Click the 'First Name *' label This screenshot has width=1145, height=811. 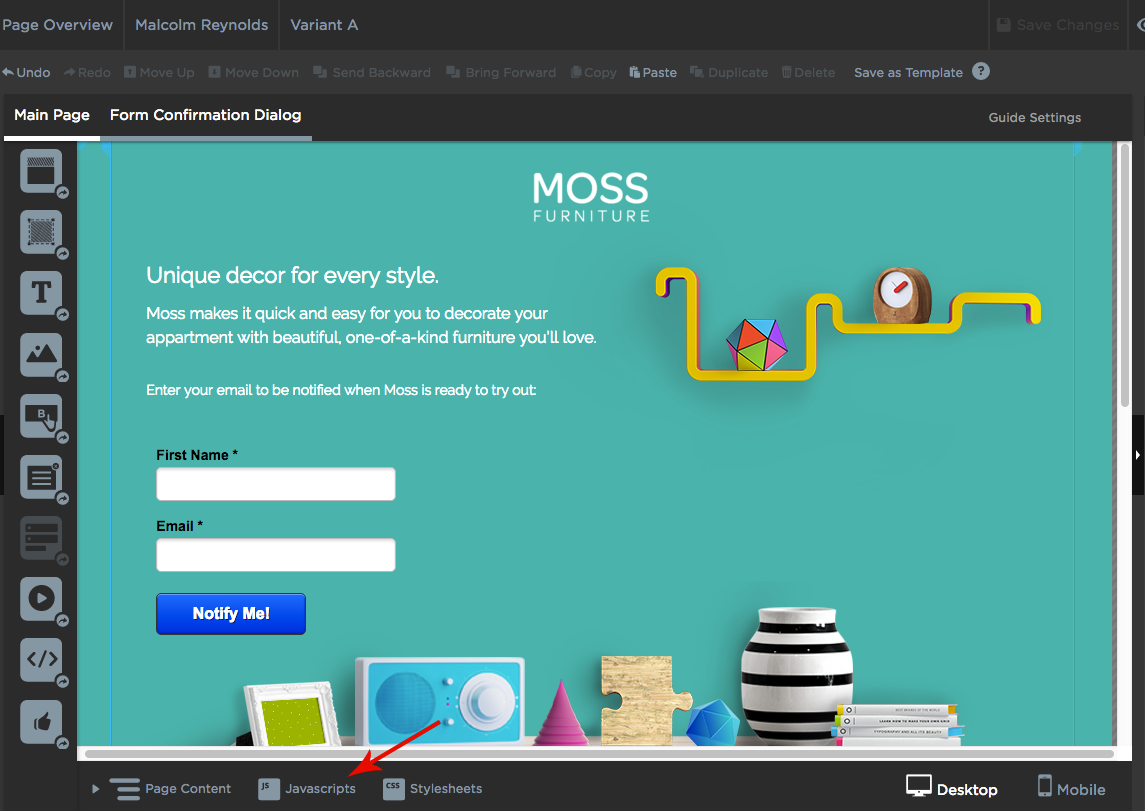pyautogui.click(x=197, y=455)
